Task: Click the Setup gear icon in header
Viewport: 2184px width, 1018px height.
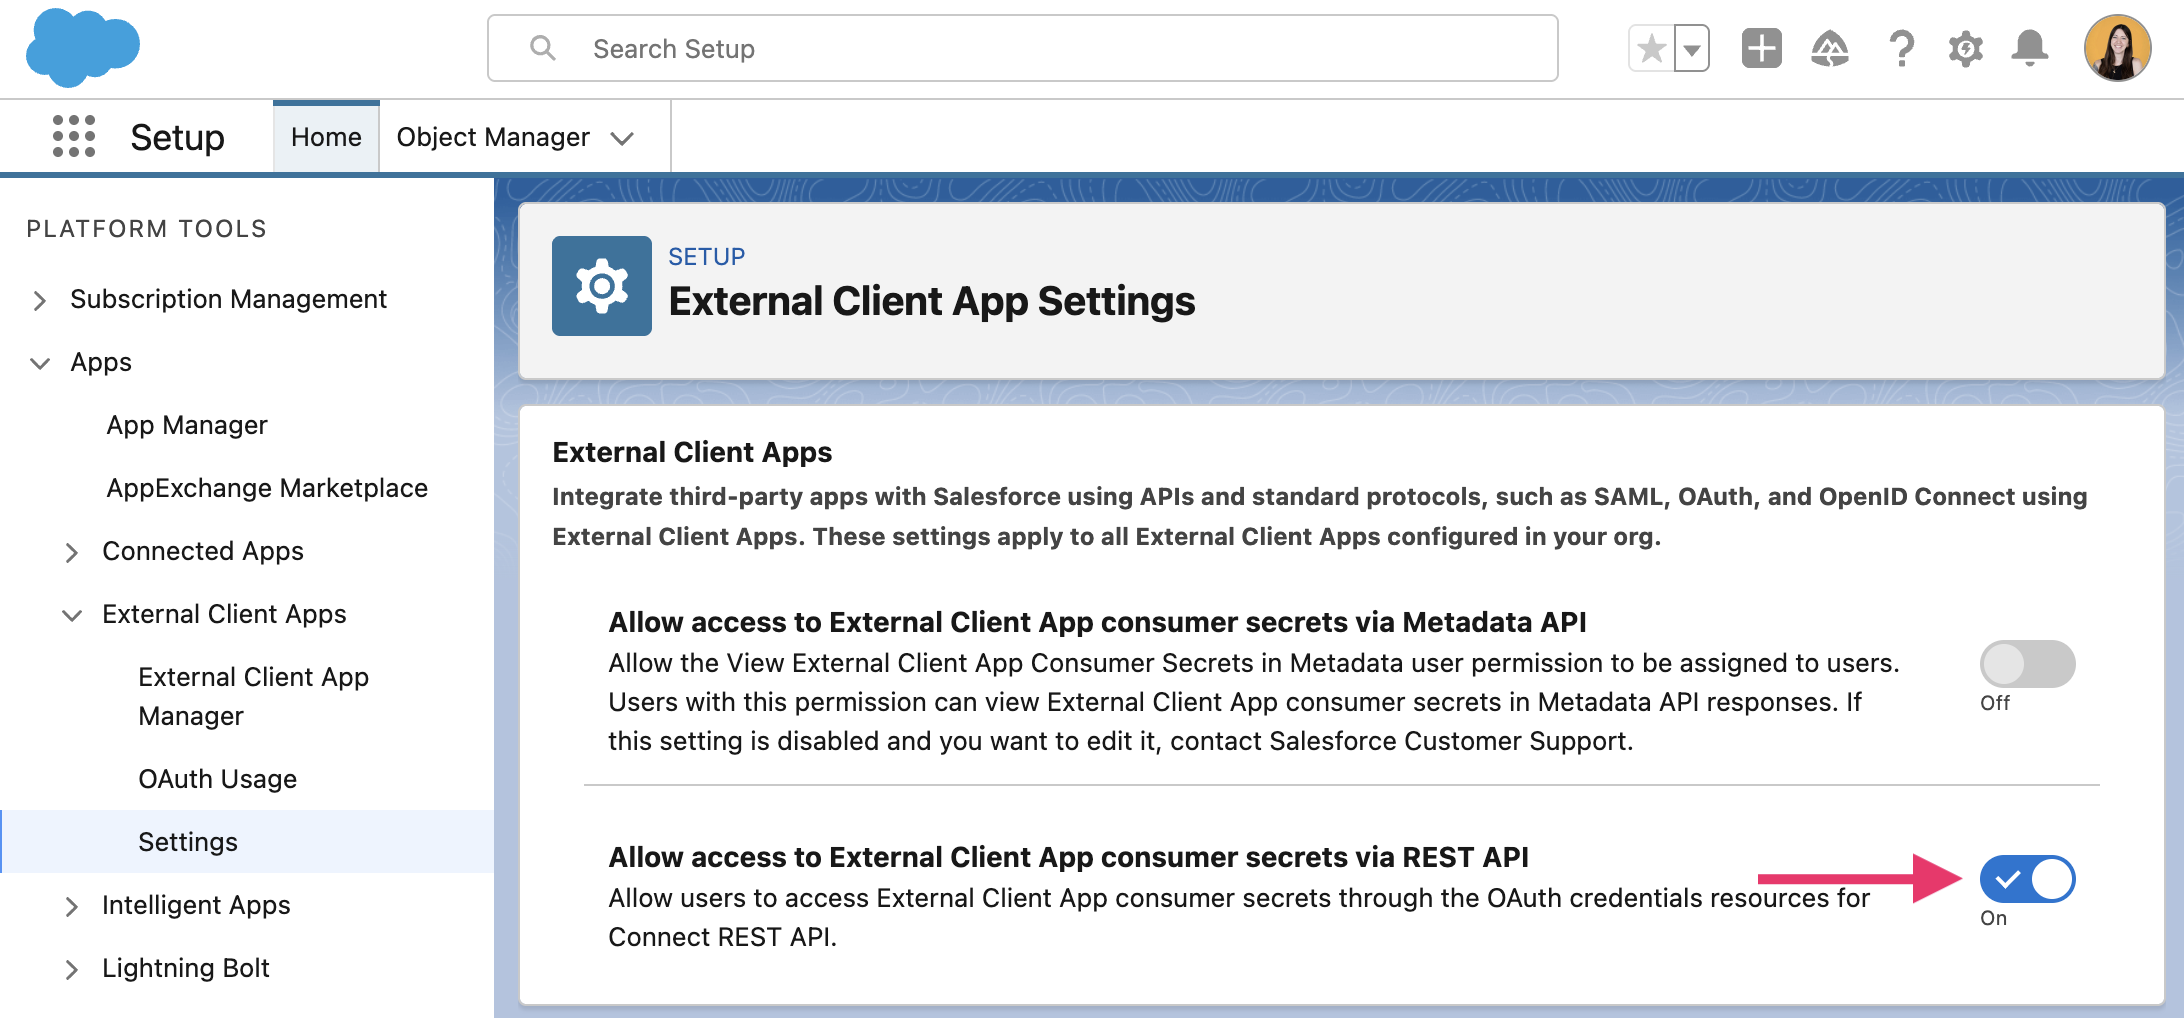Action: [1965, 48]
